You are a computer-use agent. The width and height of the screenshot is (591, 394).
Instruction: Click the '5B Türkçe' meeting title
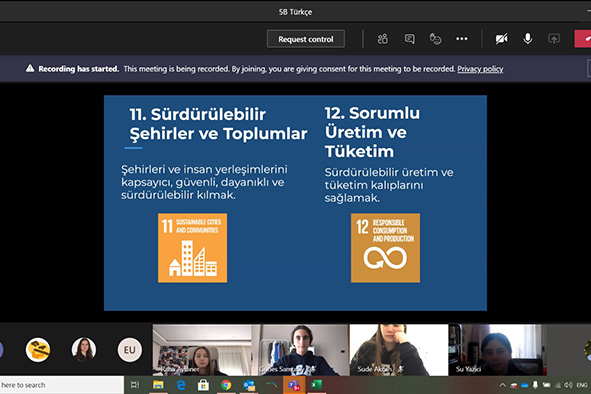click(x=296, y=12)
